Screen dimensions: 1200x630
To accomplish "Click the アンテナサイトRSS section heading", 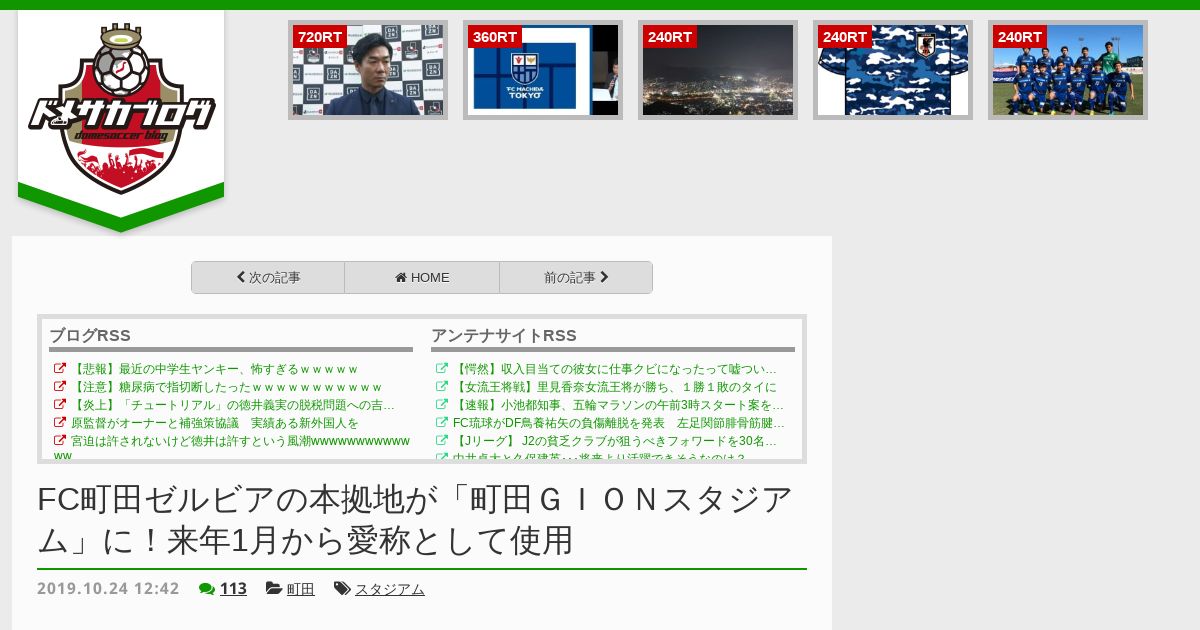I will [x=504, y=335].
